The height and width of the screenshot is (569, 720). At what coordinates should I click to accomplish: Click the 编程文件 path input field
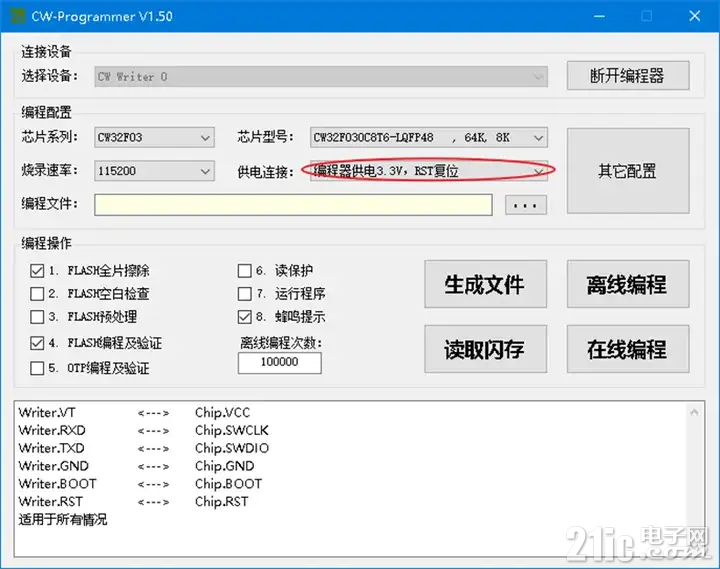(x=293, y=205)
